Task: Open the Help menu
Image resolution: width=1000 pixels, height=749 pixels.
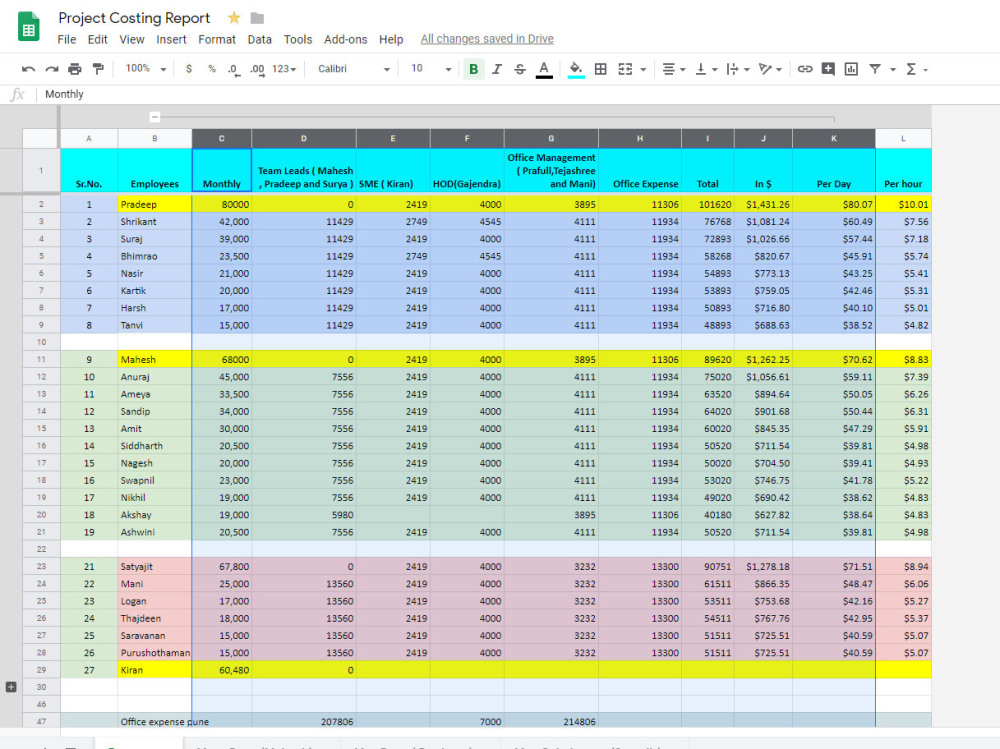Action: point(391,40)
